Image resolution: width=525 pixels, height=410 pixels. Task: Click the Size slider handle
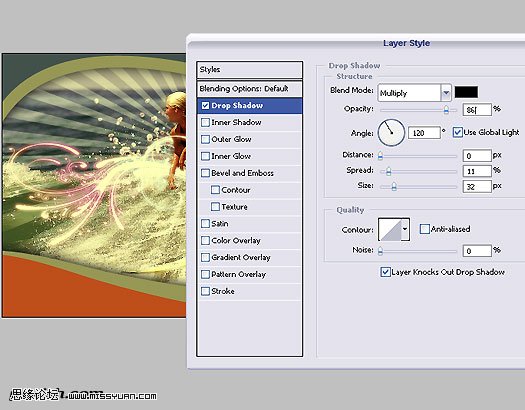click(x=394, y=186)
